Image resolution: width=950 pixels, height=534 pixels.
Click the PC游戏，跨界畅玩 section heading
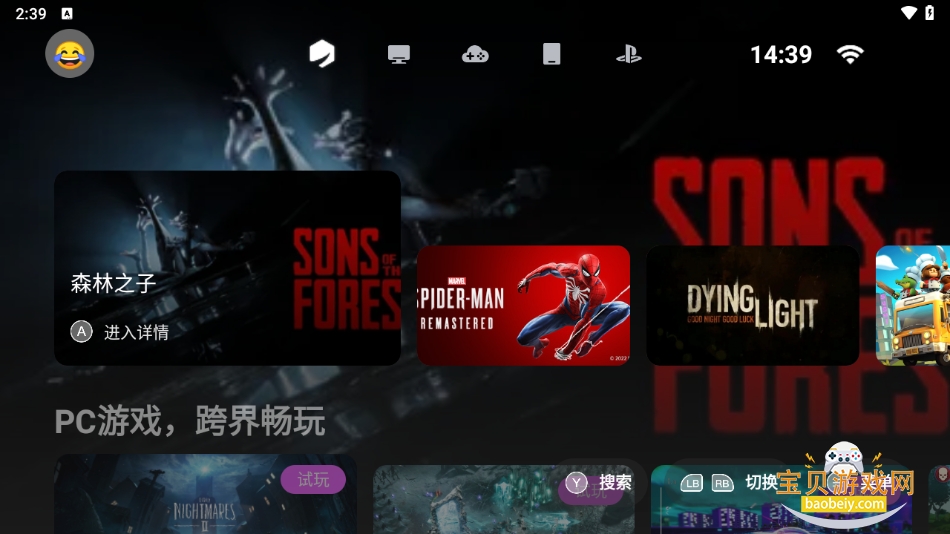pos(190,421)
